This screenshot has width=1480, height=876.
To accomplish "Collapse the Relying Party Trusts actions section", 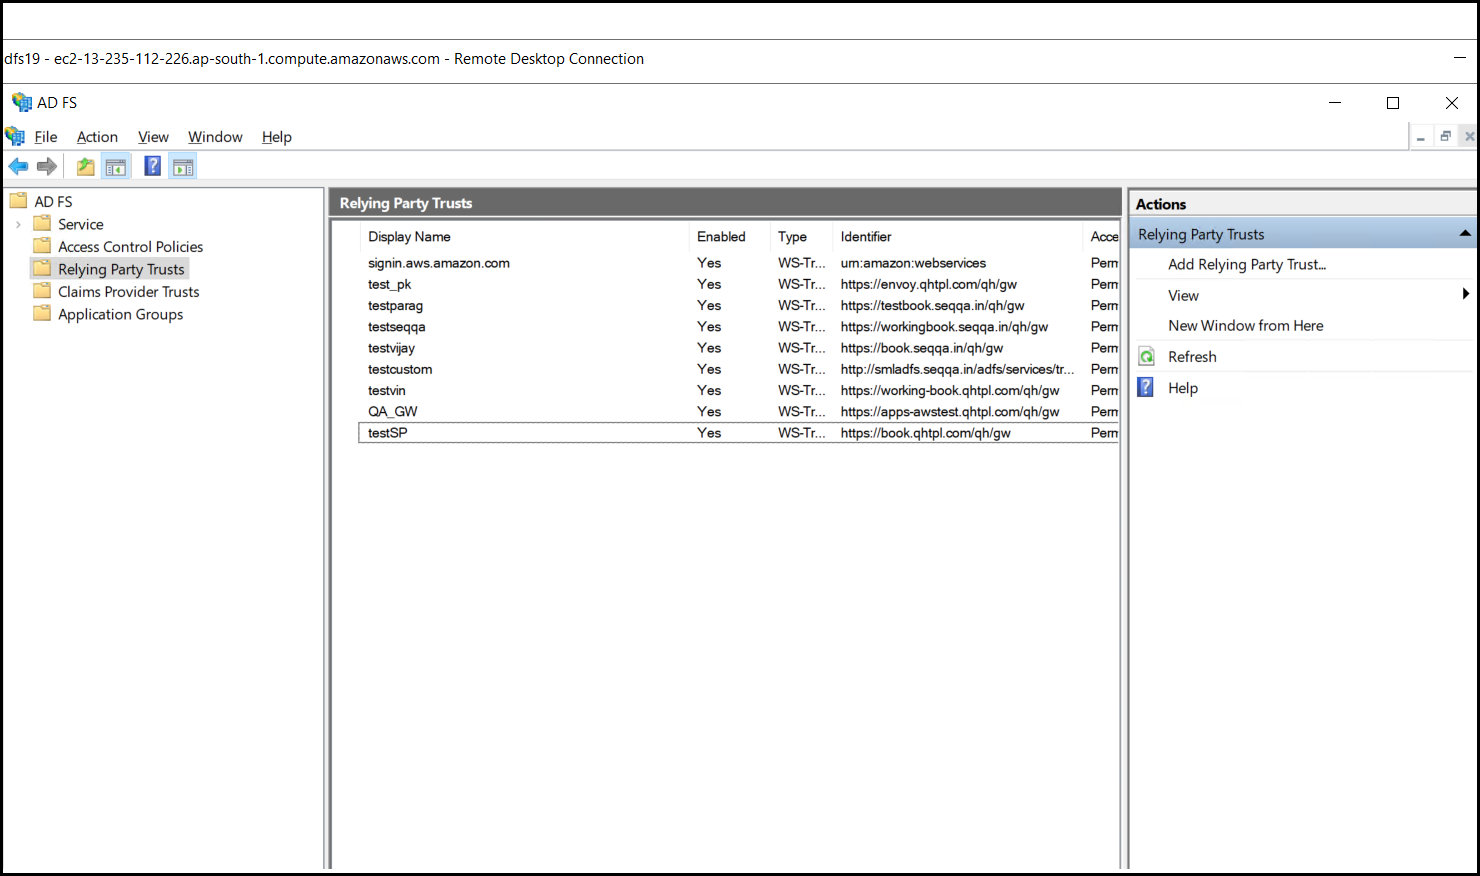I will [x=1465, y=234].
